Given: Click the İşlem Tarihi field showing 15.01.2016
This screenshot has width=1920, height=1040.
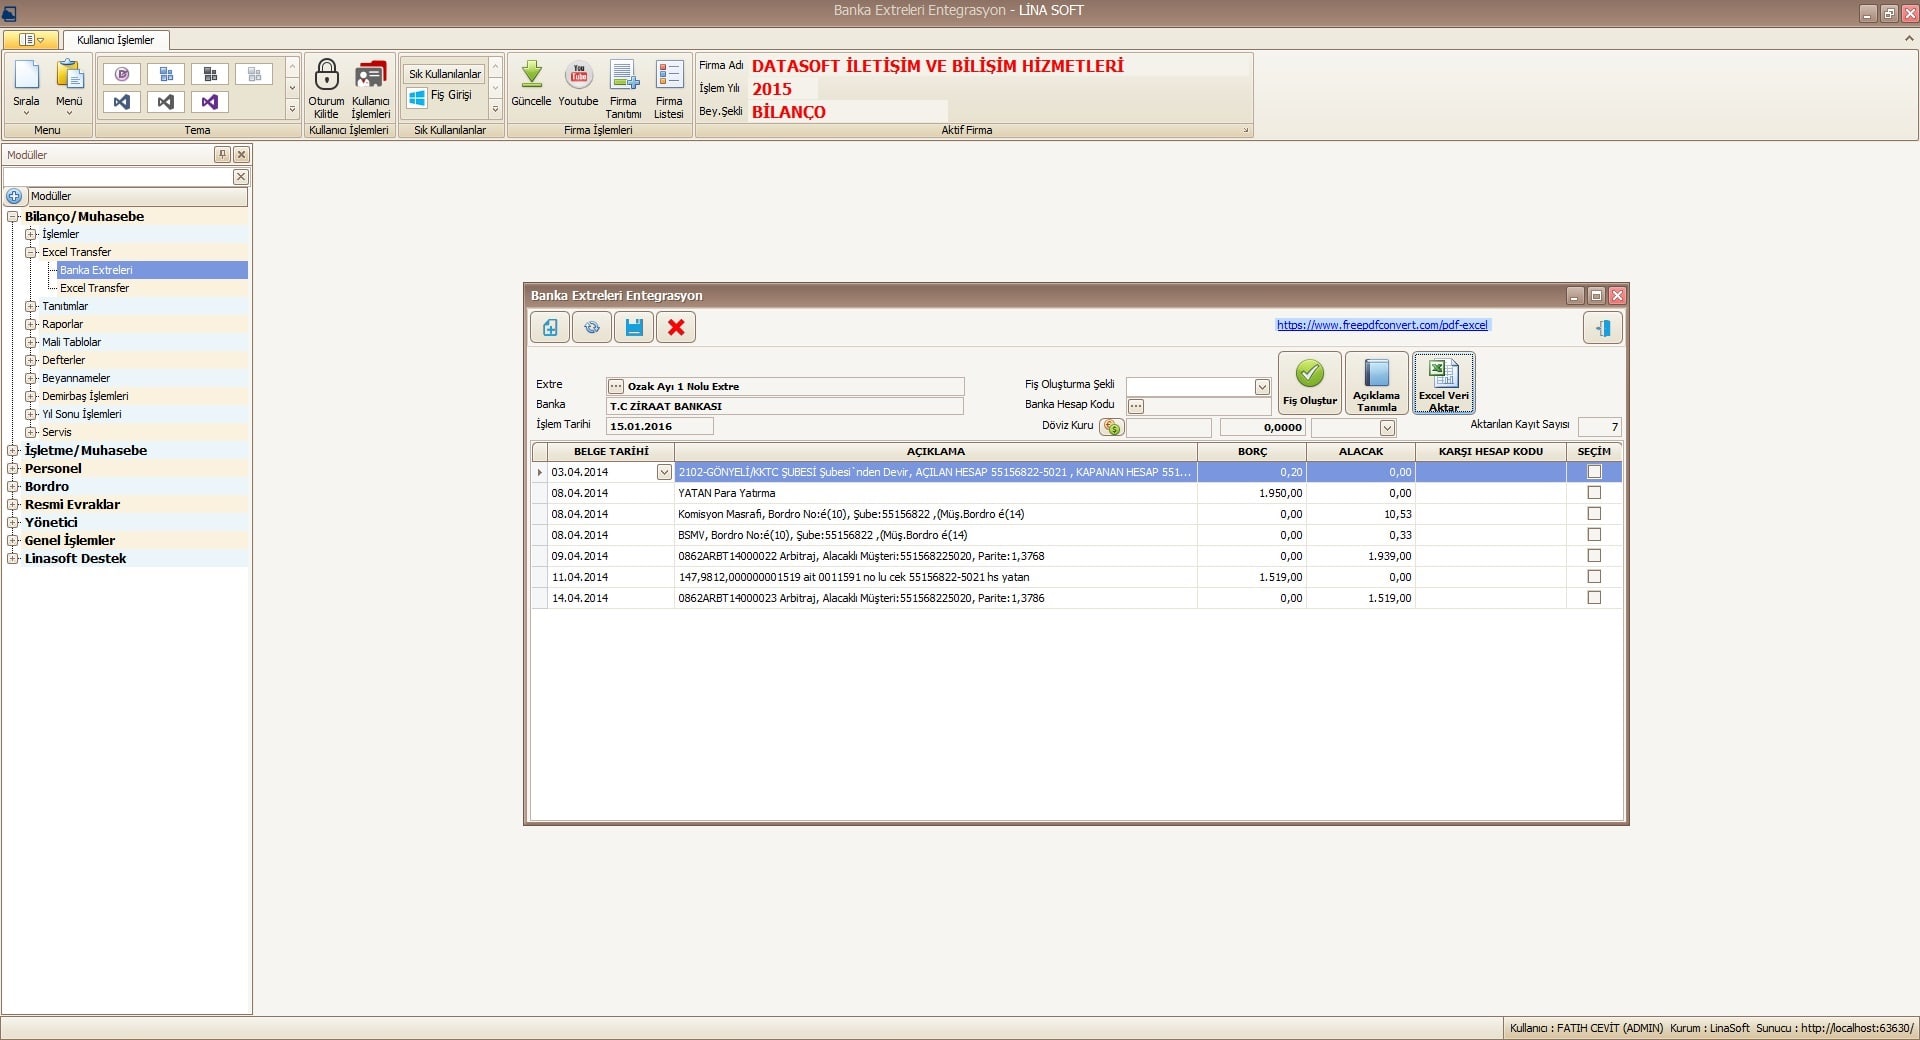Looking at the screenshot, I should (x=660, y=426).
